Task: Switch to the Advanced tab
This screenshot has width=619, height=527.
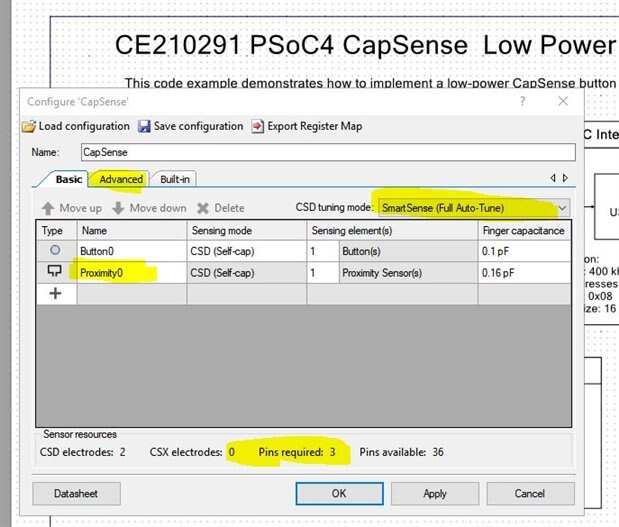Action: 121,179
